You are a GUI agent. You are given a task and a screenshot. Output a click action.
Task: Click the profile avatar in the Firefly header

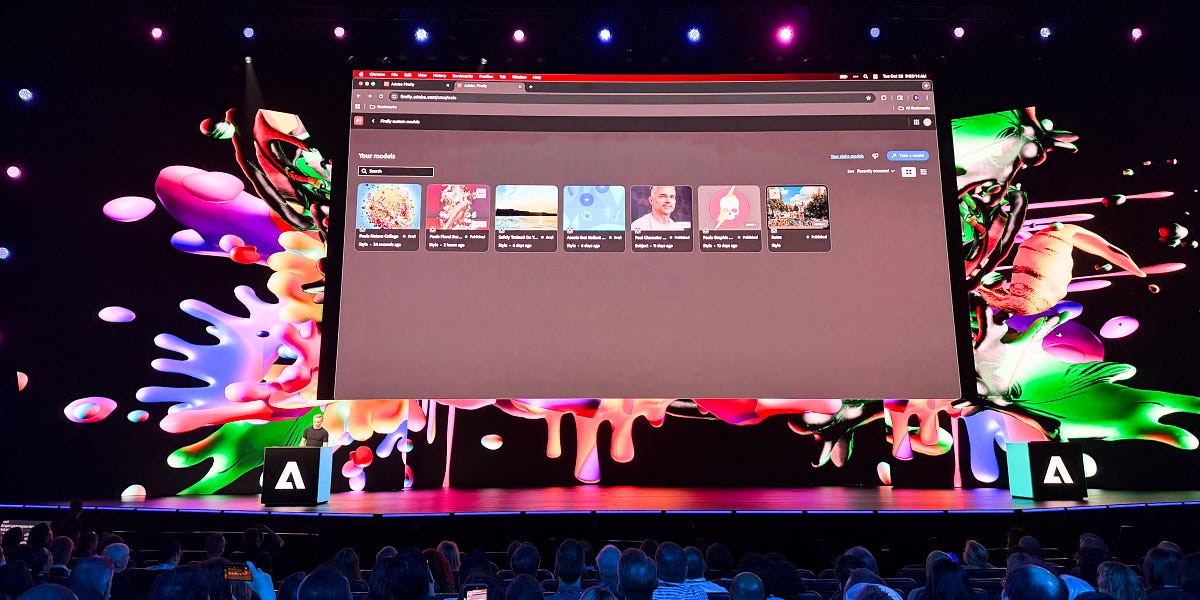[x=927, y=122]
